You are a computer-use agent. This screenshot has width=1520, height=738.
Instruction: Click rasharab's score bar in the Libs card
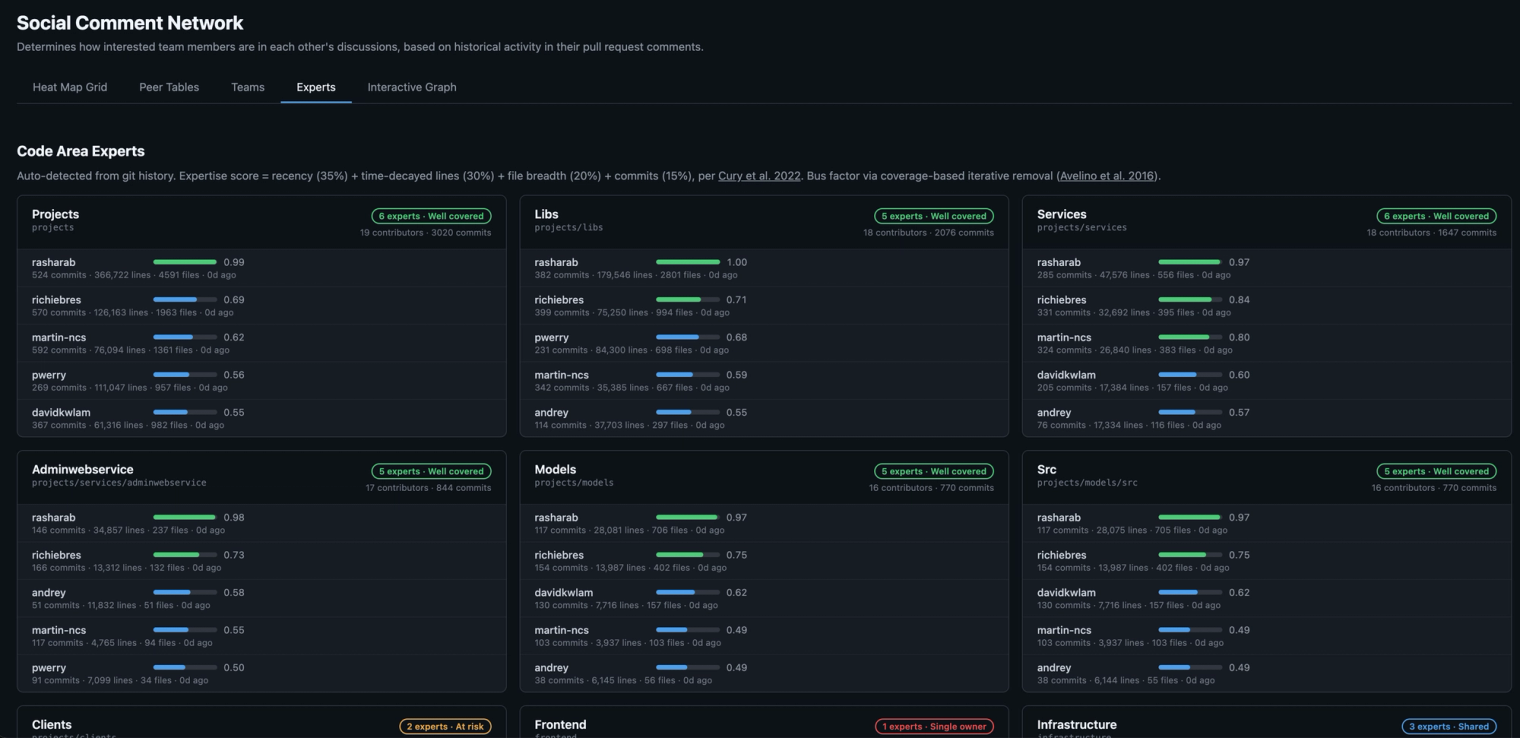click(x=688, y=262)
